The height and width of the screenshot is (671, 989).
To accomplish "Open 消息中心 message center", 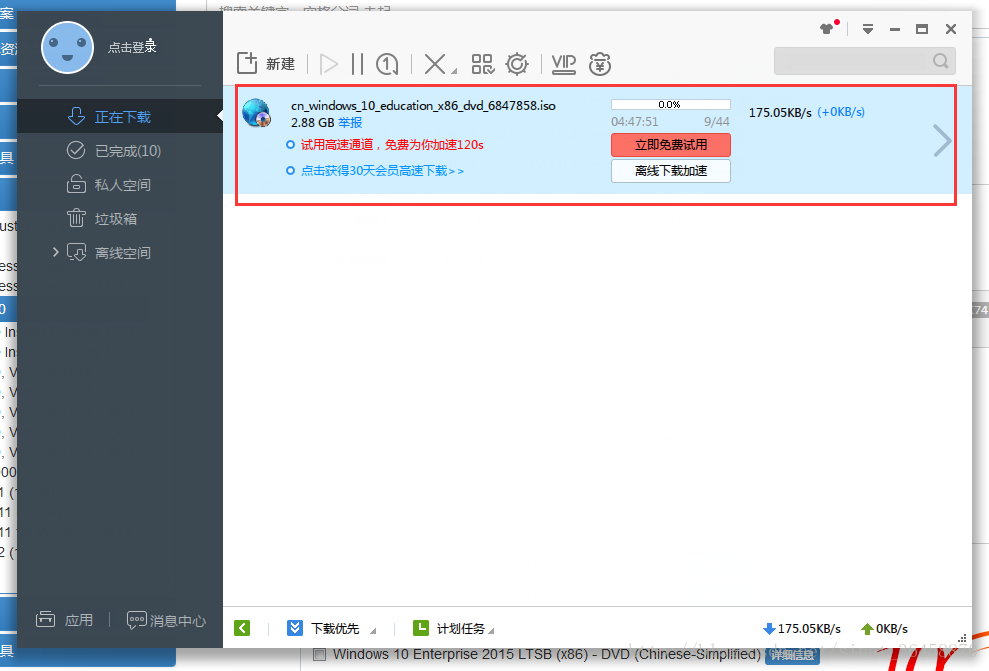I will (167, 621).
